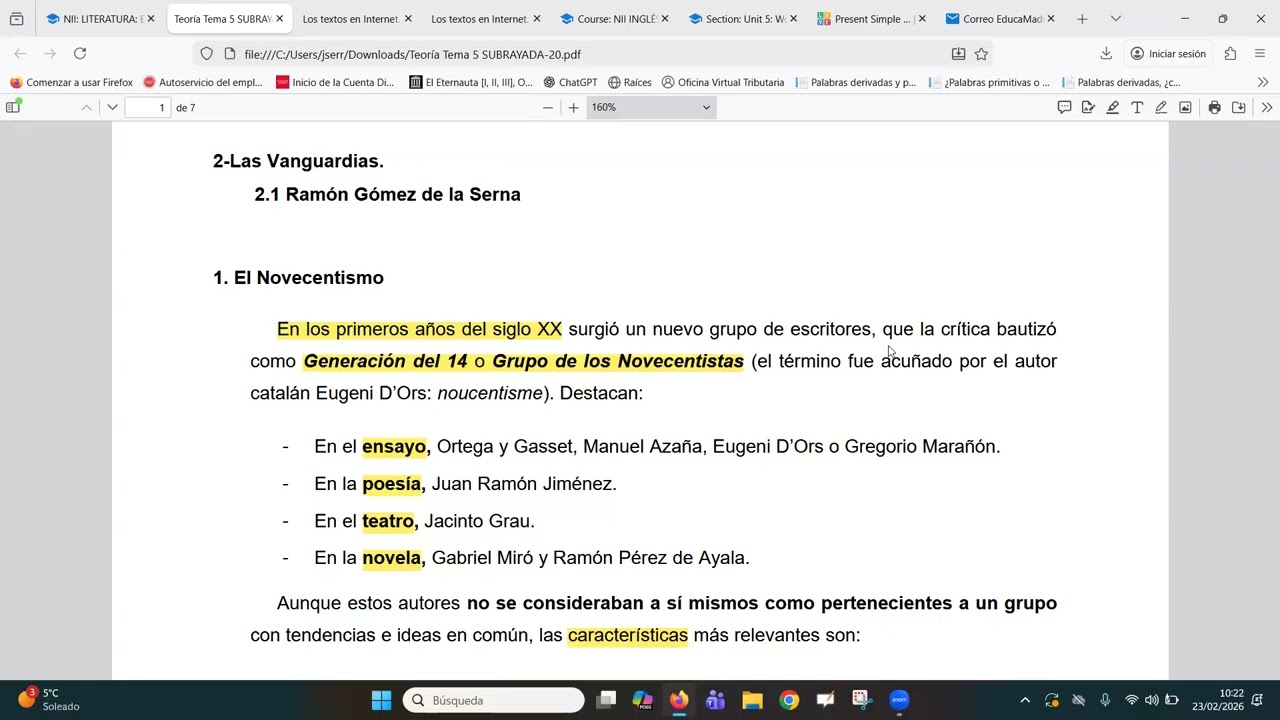Show more bookmarks overflow chevron
1280x720 pixels.
coord(1263,83)
